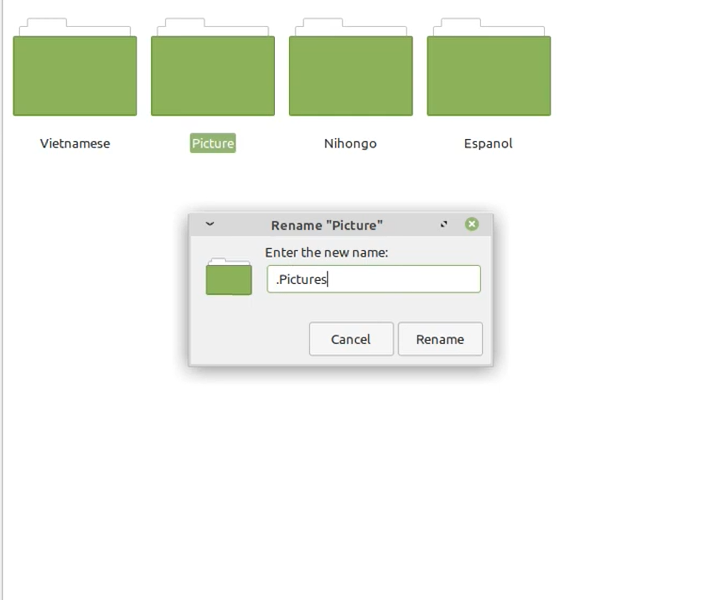Open the Rename dialog window menu chevron

coord(210,224)
